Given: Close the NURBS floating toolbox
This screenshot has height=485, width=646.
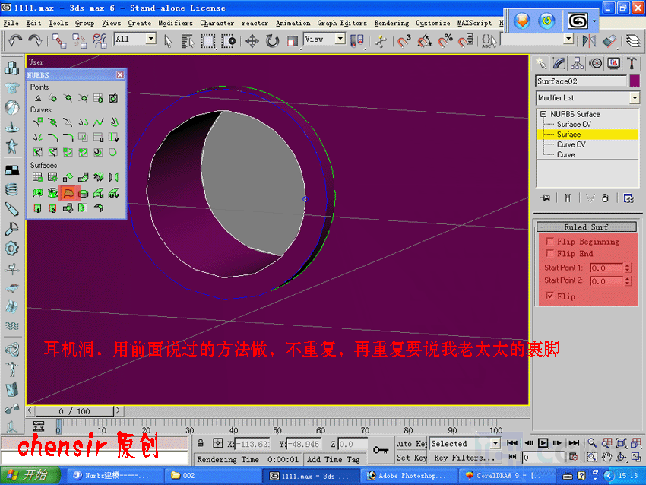Looking at the screenshot, I should pos(120,75).
